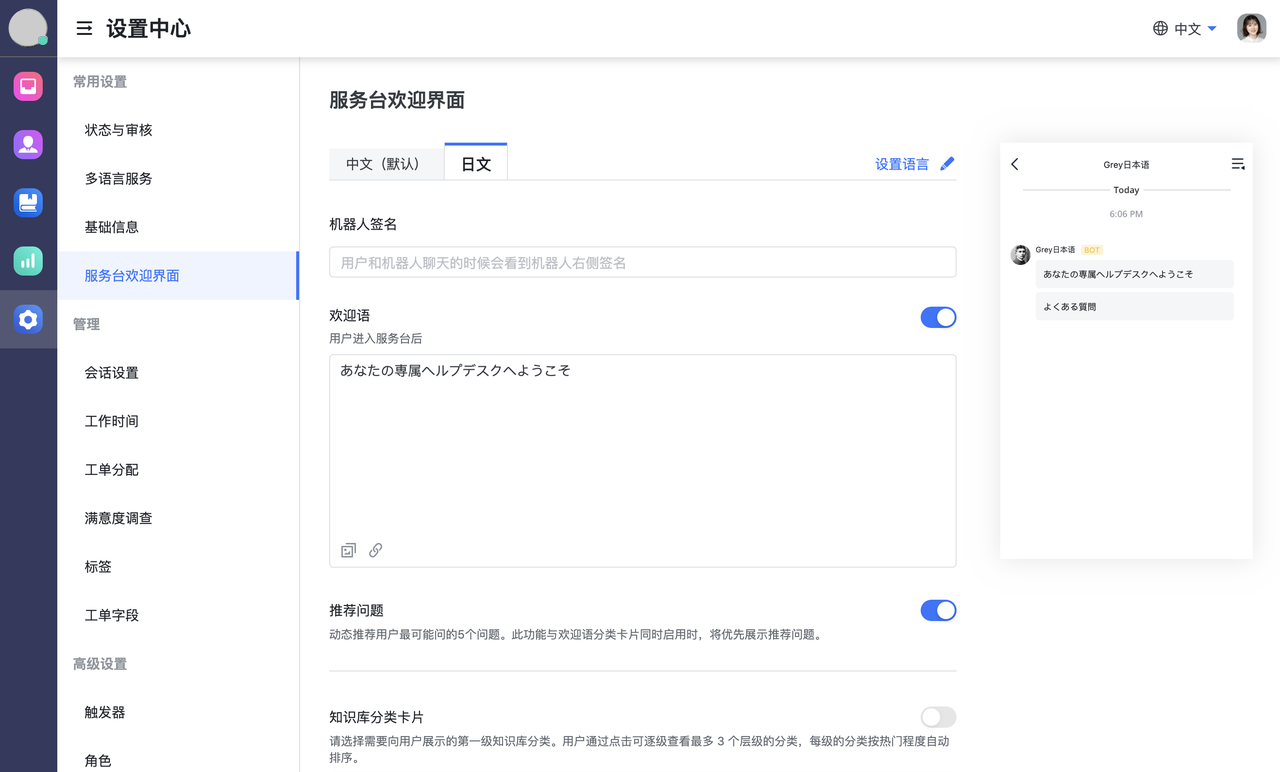Click the 机器人签名 input field

click(x=642, y=261)
